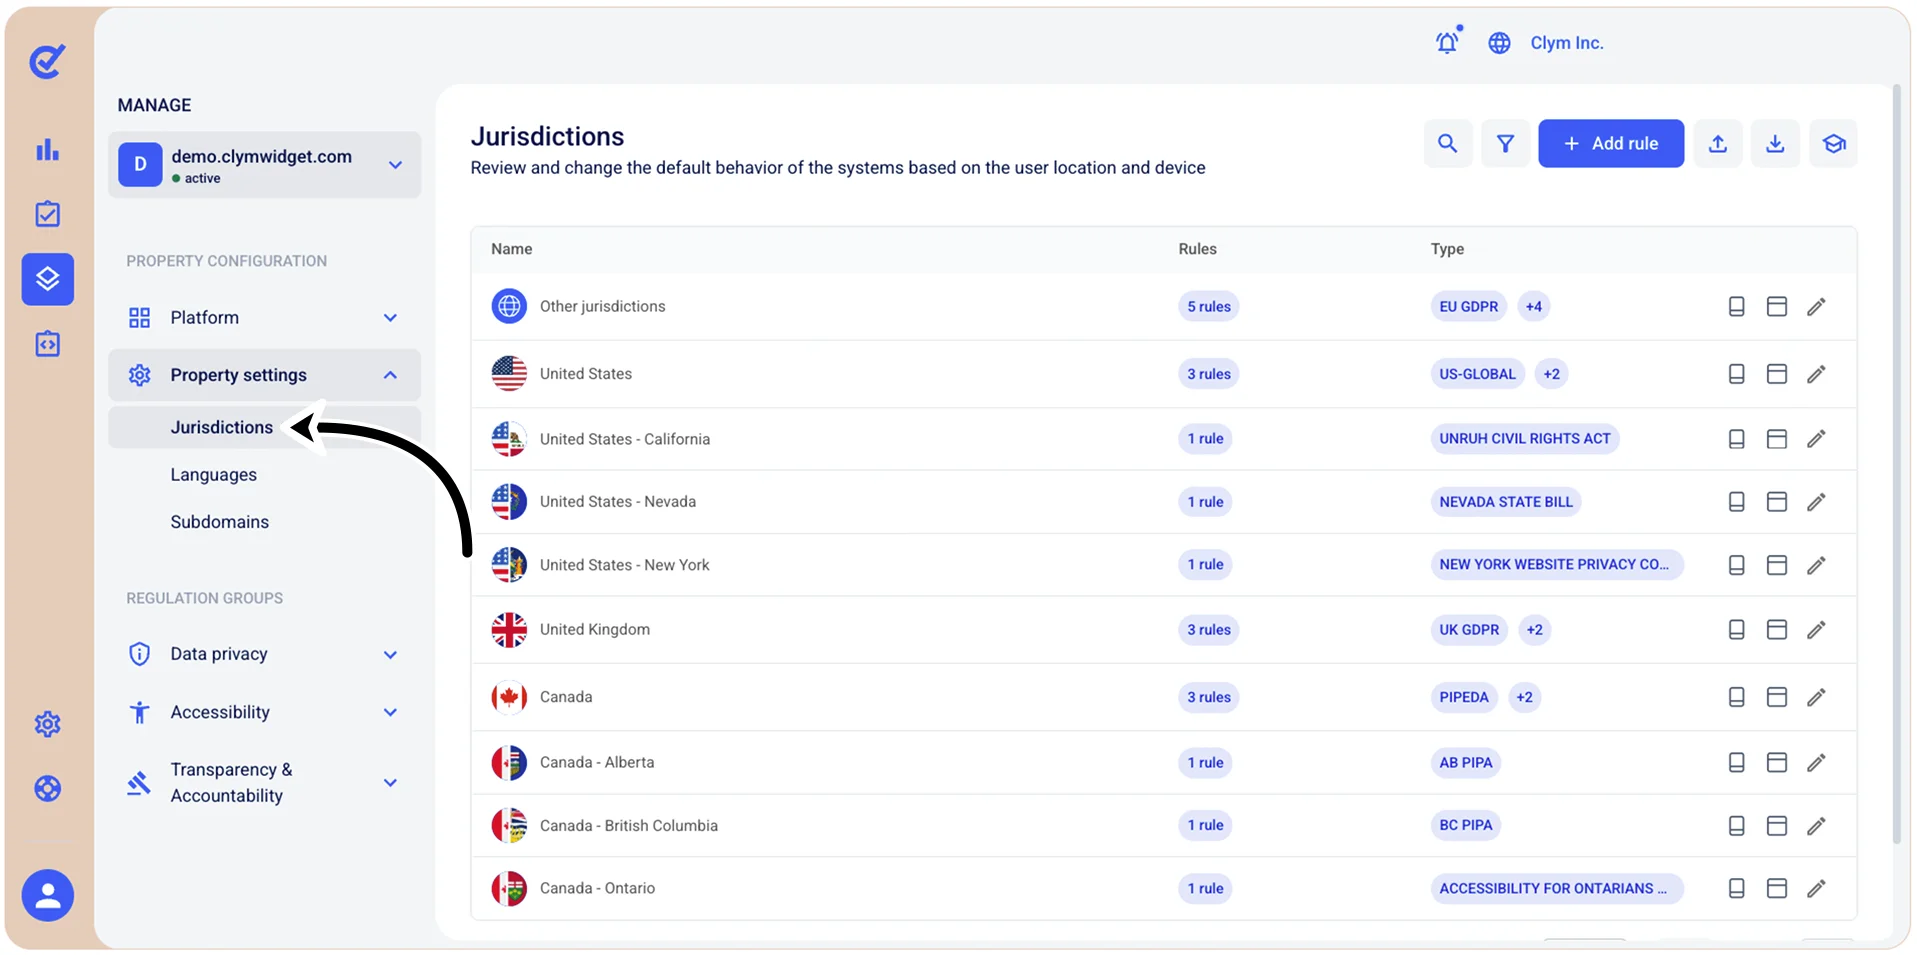Expand the Accessibility group

point(264,712)
